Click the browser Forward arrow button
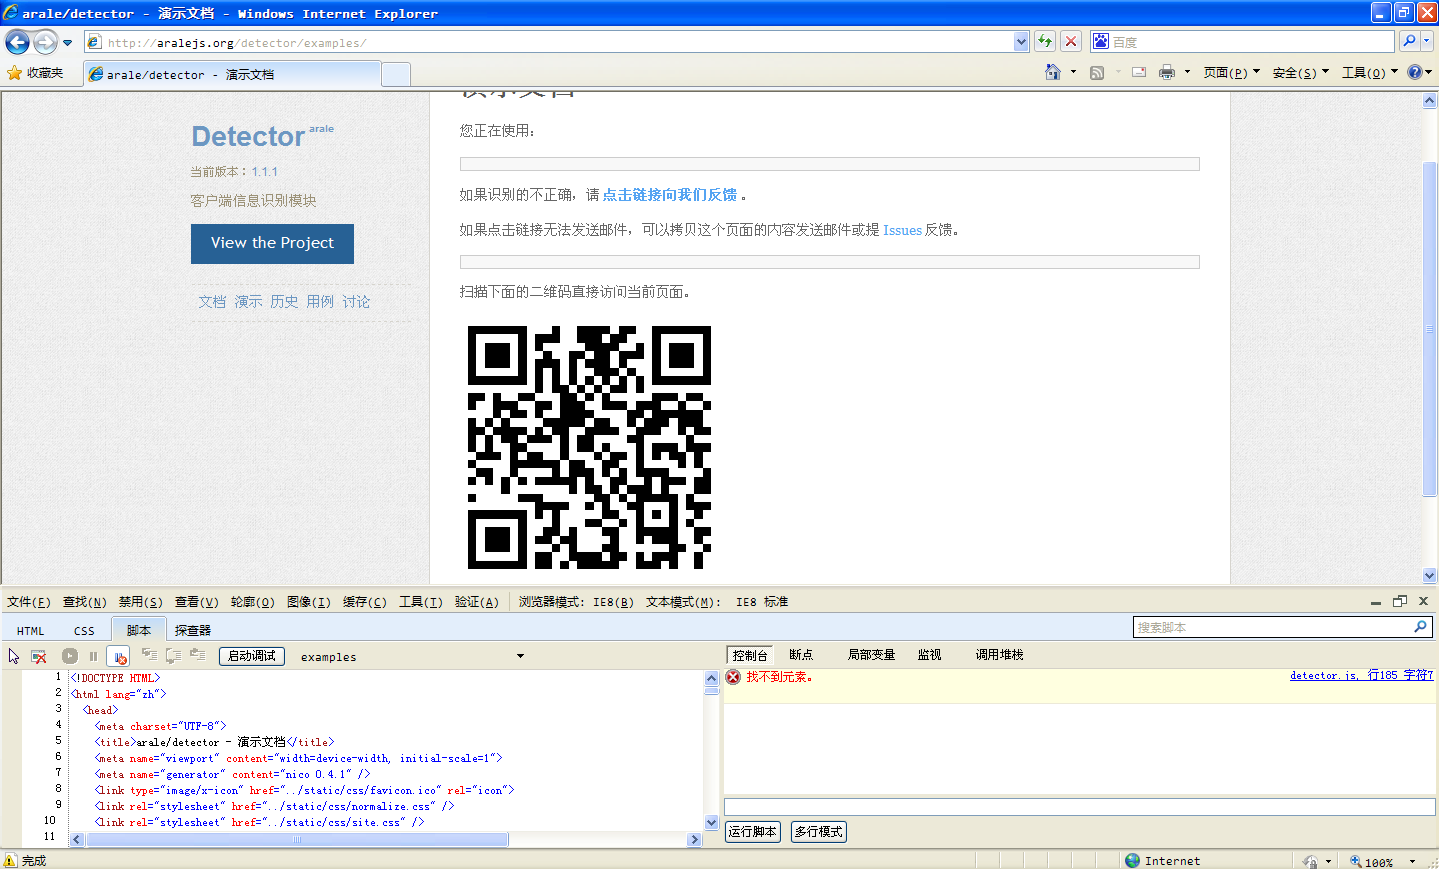Screen dimensions: 1439x869 45,42
